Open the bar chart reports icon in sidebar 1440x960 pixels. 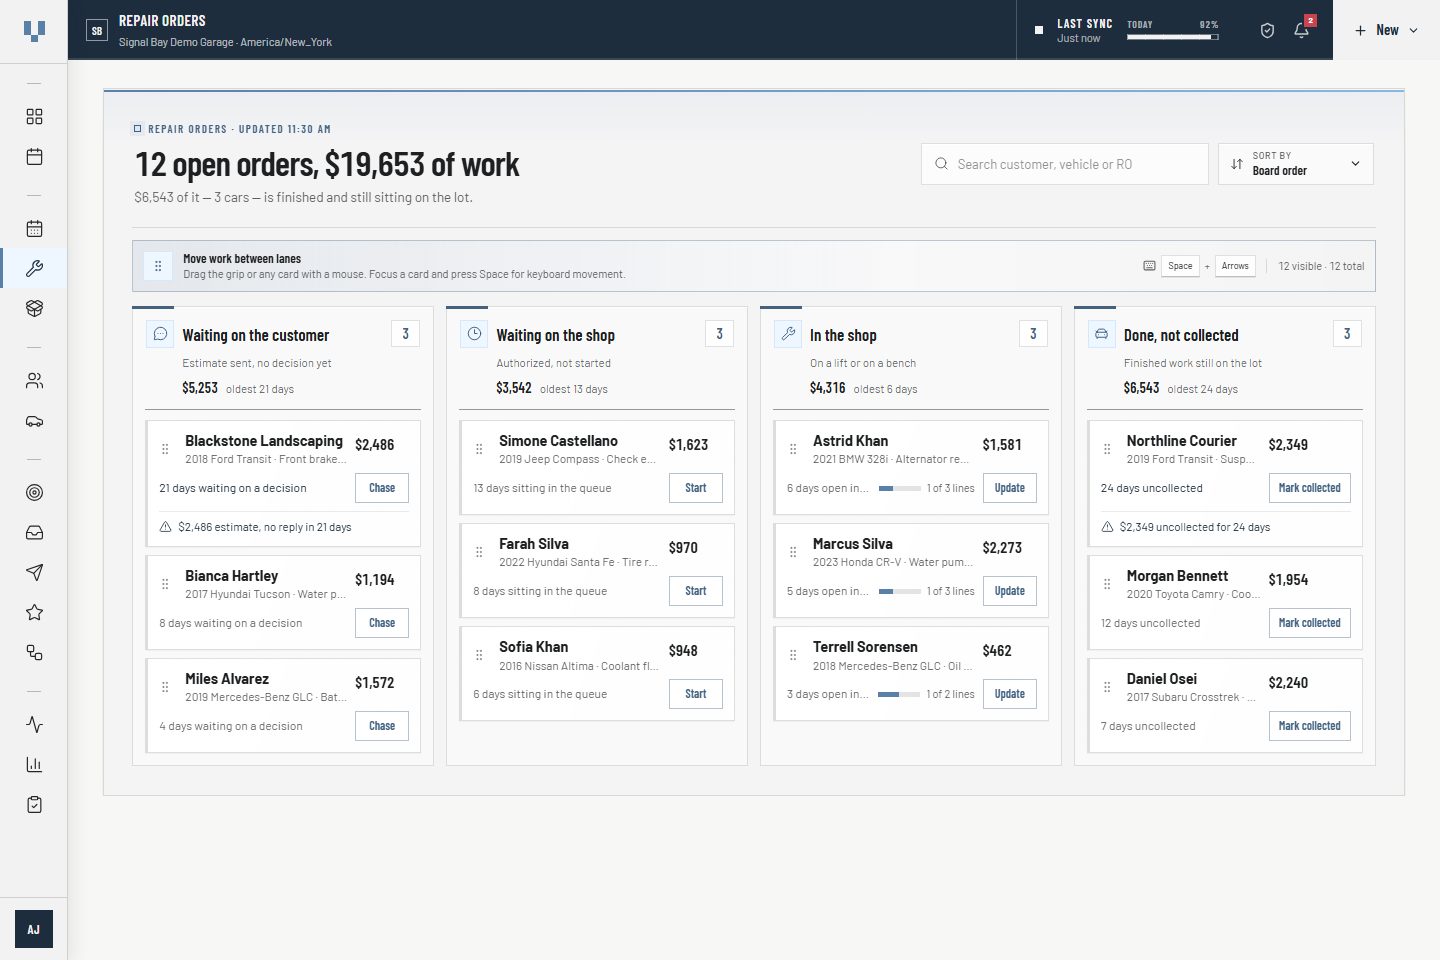(x=34, y=765)
